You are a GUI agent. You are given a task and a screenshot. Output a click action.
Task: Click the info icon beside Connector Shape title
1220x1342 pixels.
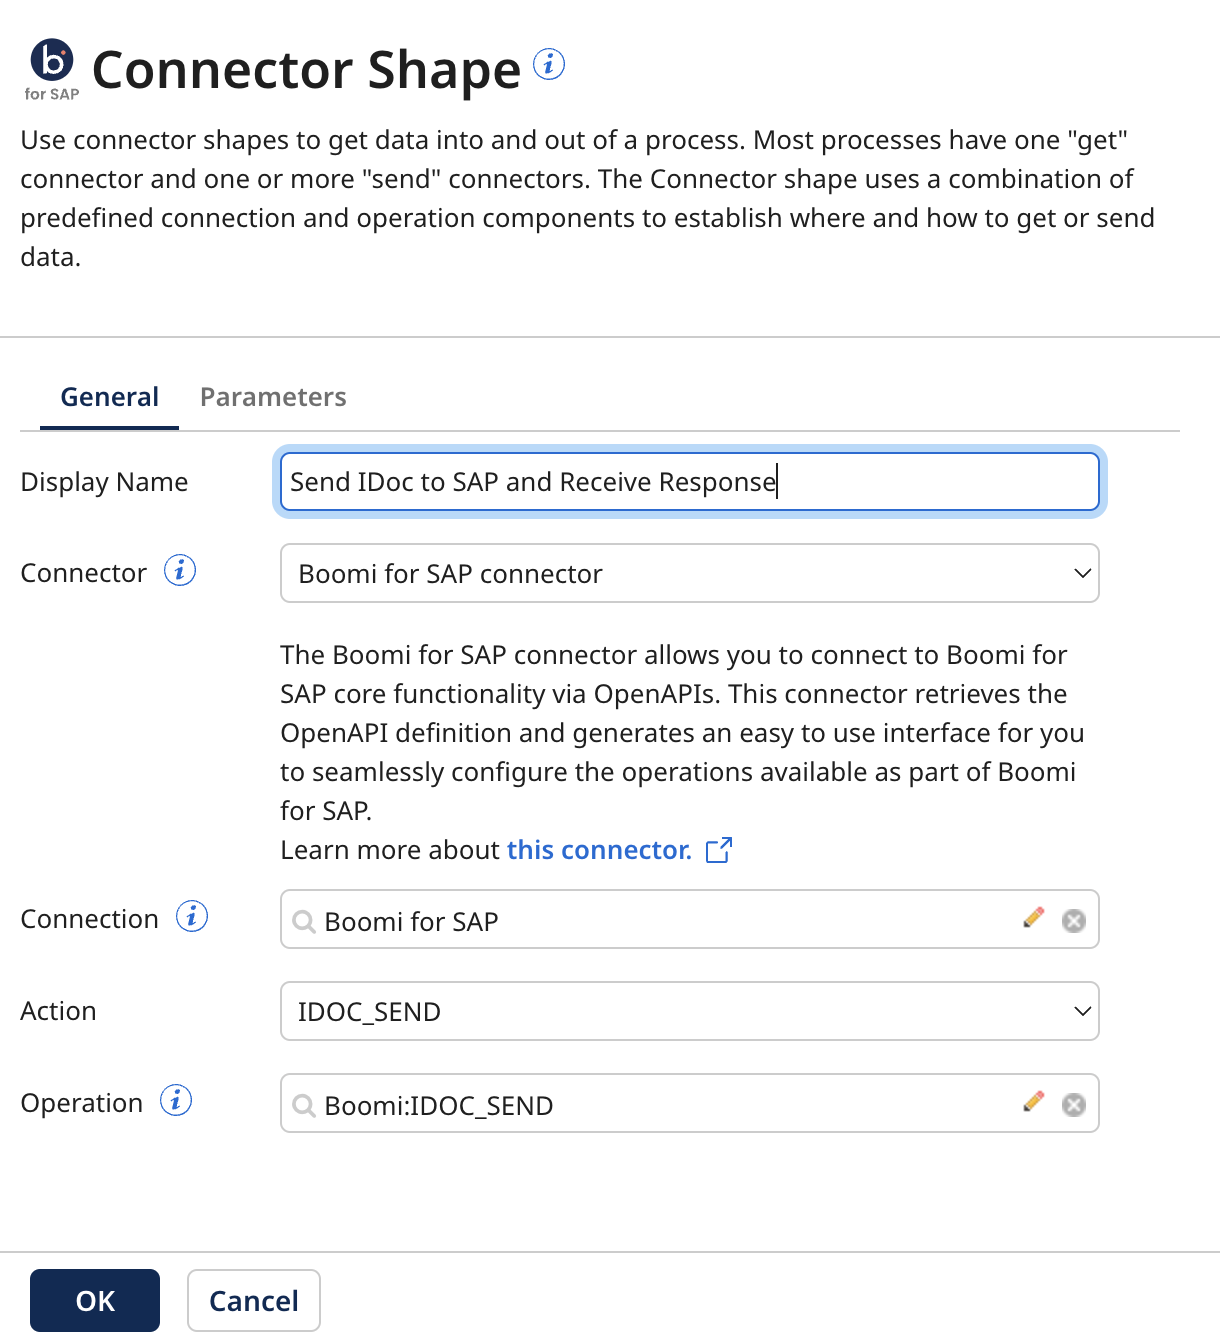click(x=548, y=64)
